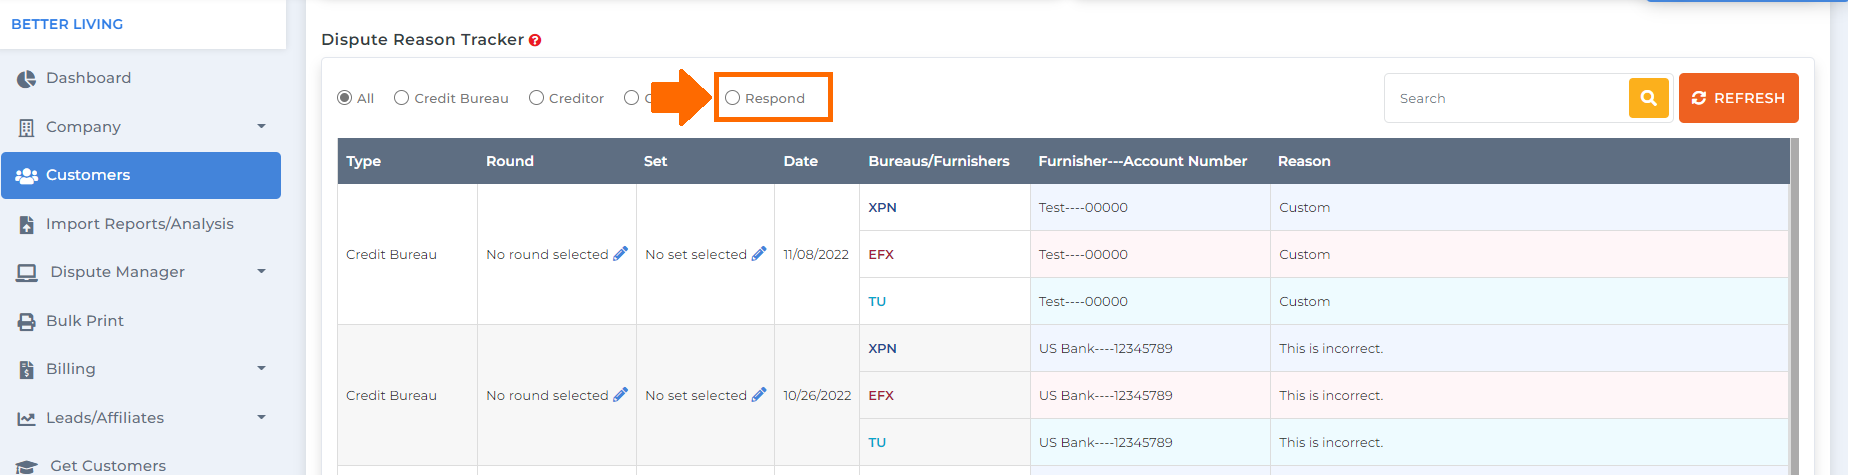This screenshot has width=1862, height=475.
Task: Open Get Customers in the sidebar
Action: click(x=141, y=463)
